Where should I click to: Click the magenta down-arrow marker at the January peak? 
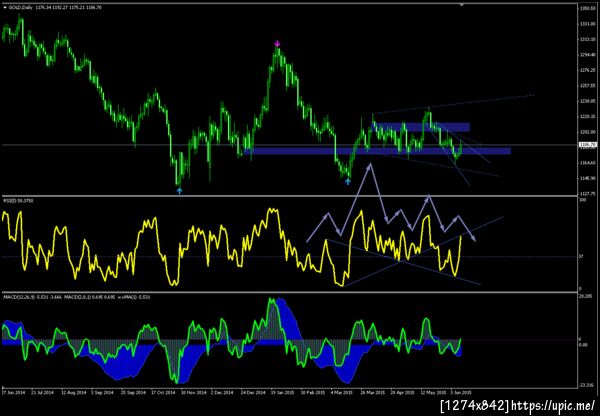pos(277,43)
